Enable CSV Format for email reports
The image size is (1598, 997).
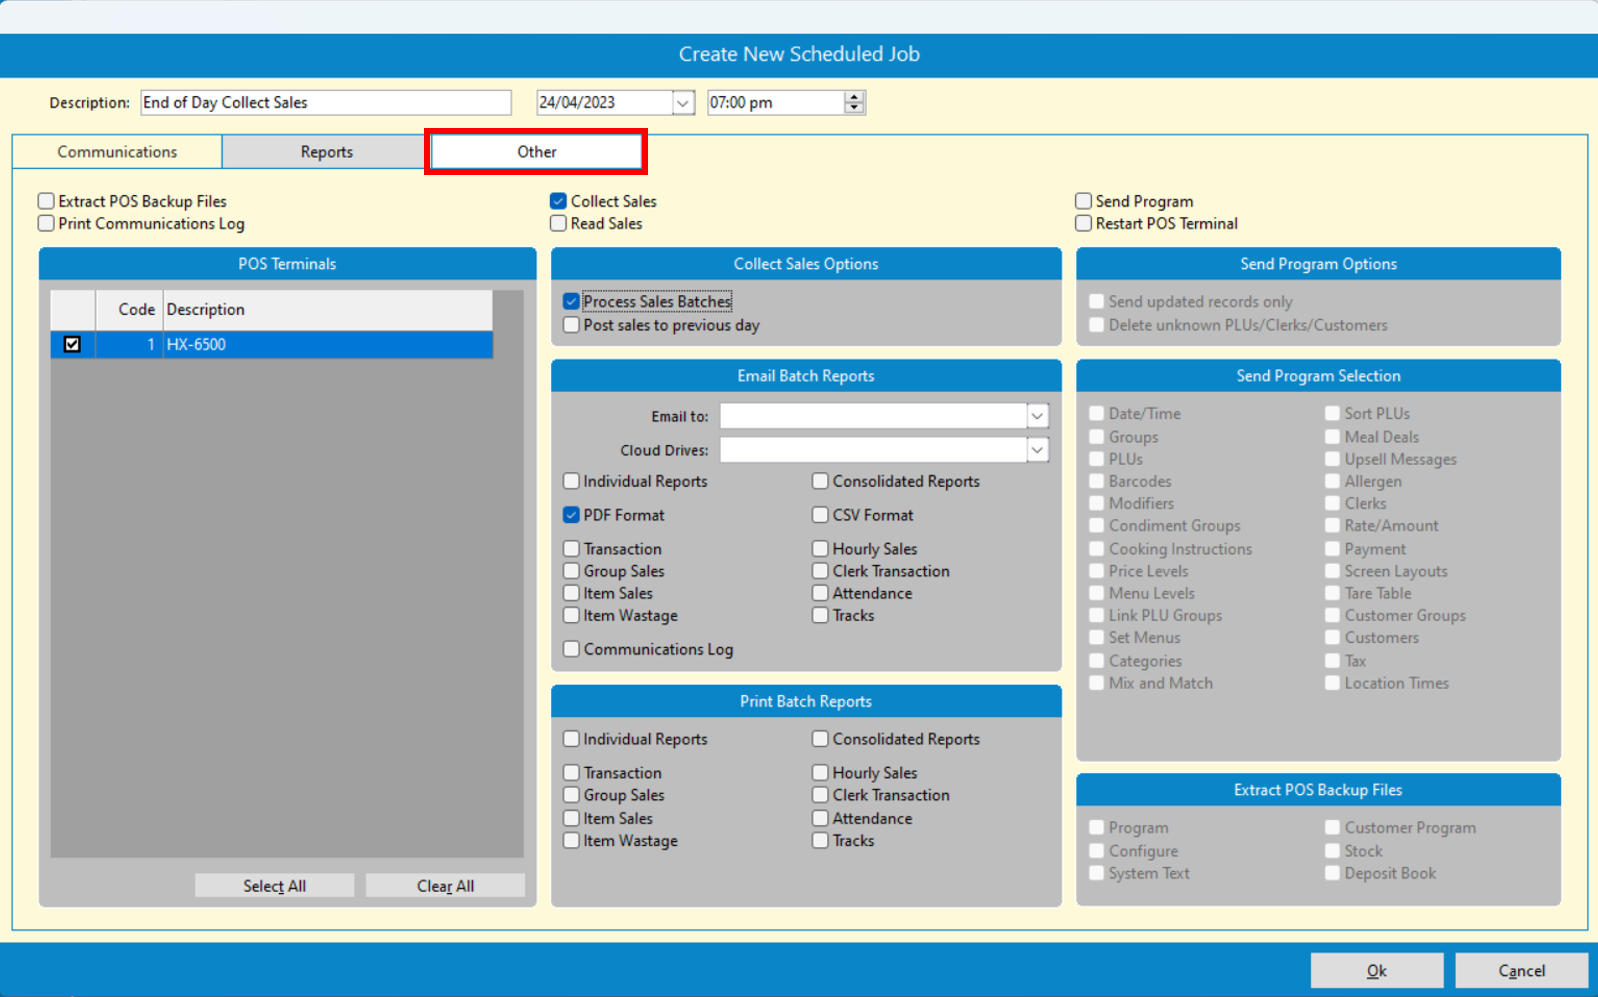pyautogui.click(x=821, y=515)
